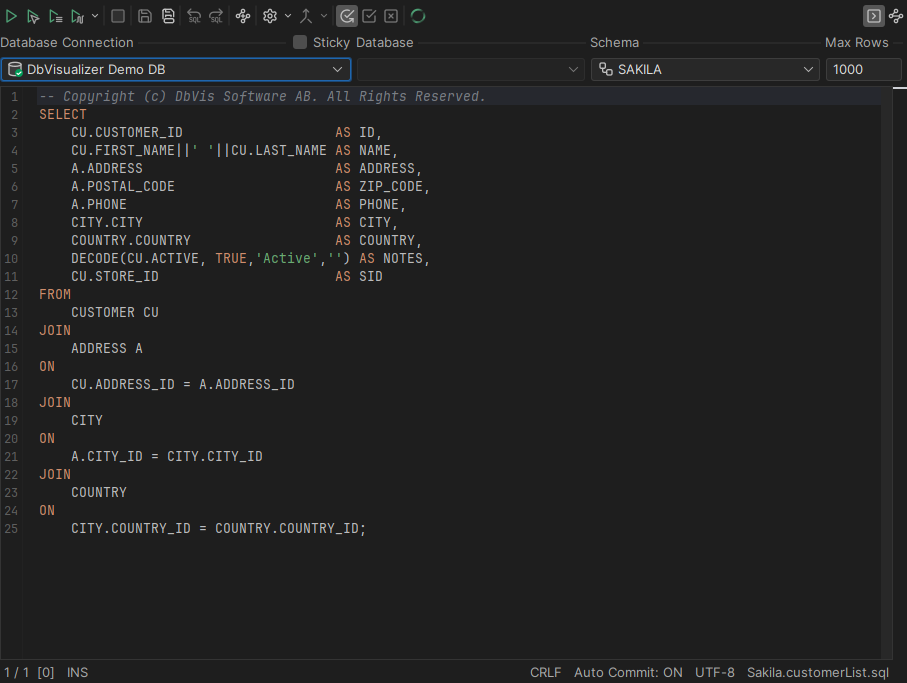This screenshot has height=683, width=907.
Task: Open the DbVisualizer Demo DB connection dropdown
Action: [176, 69]
